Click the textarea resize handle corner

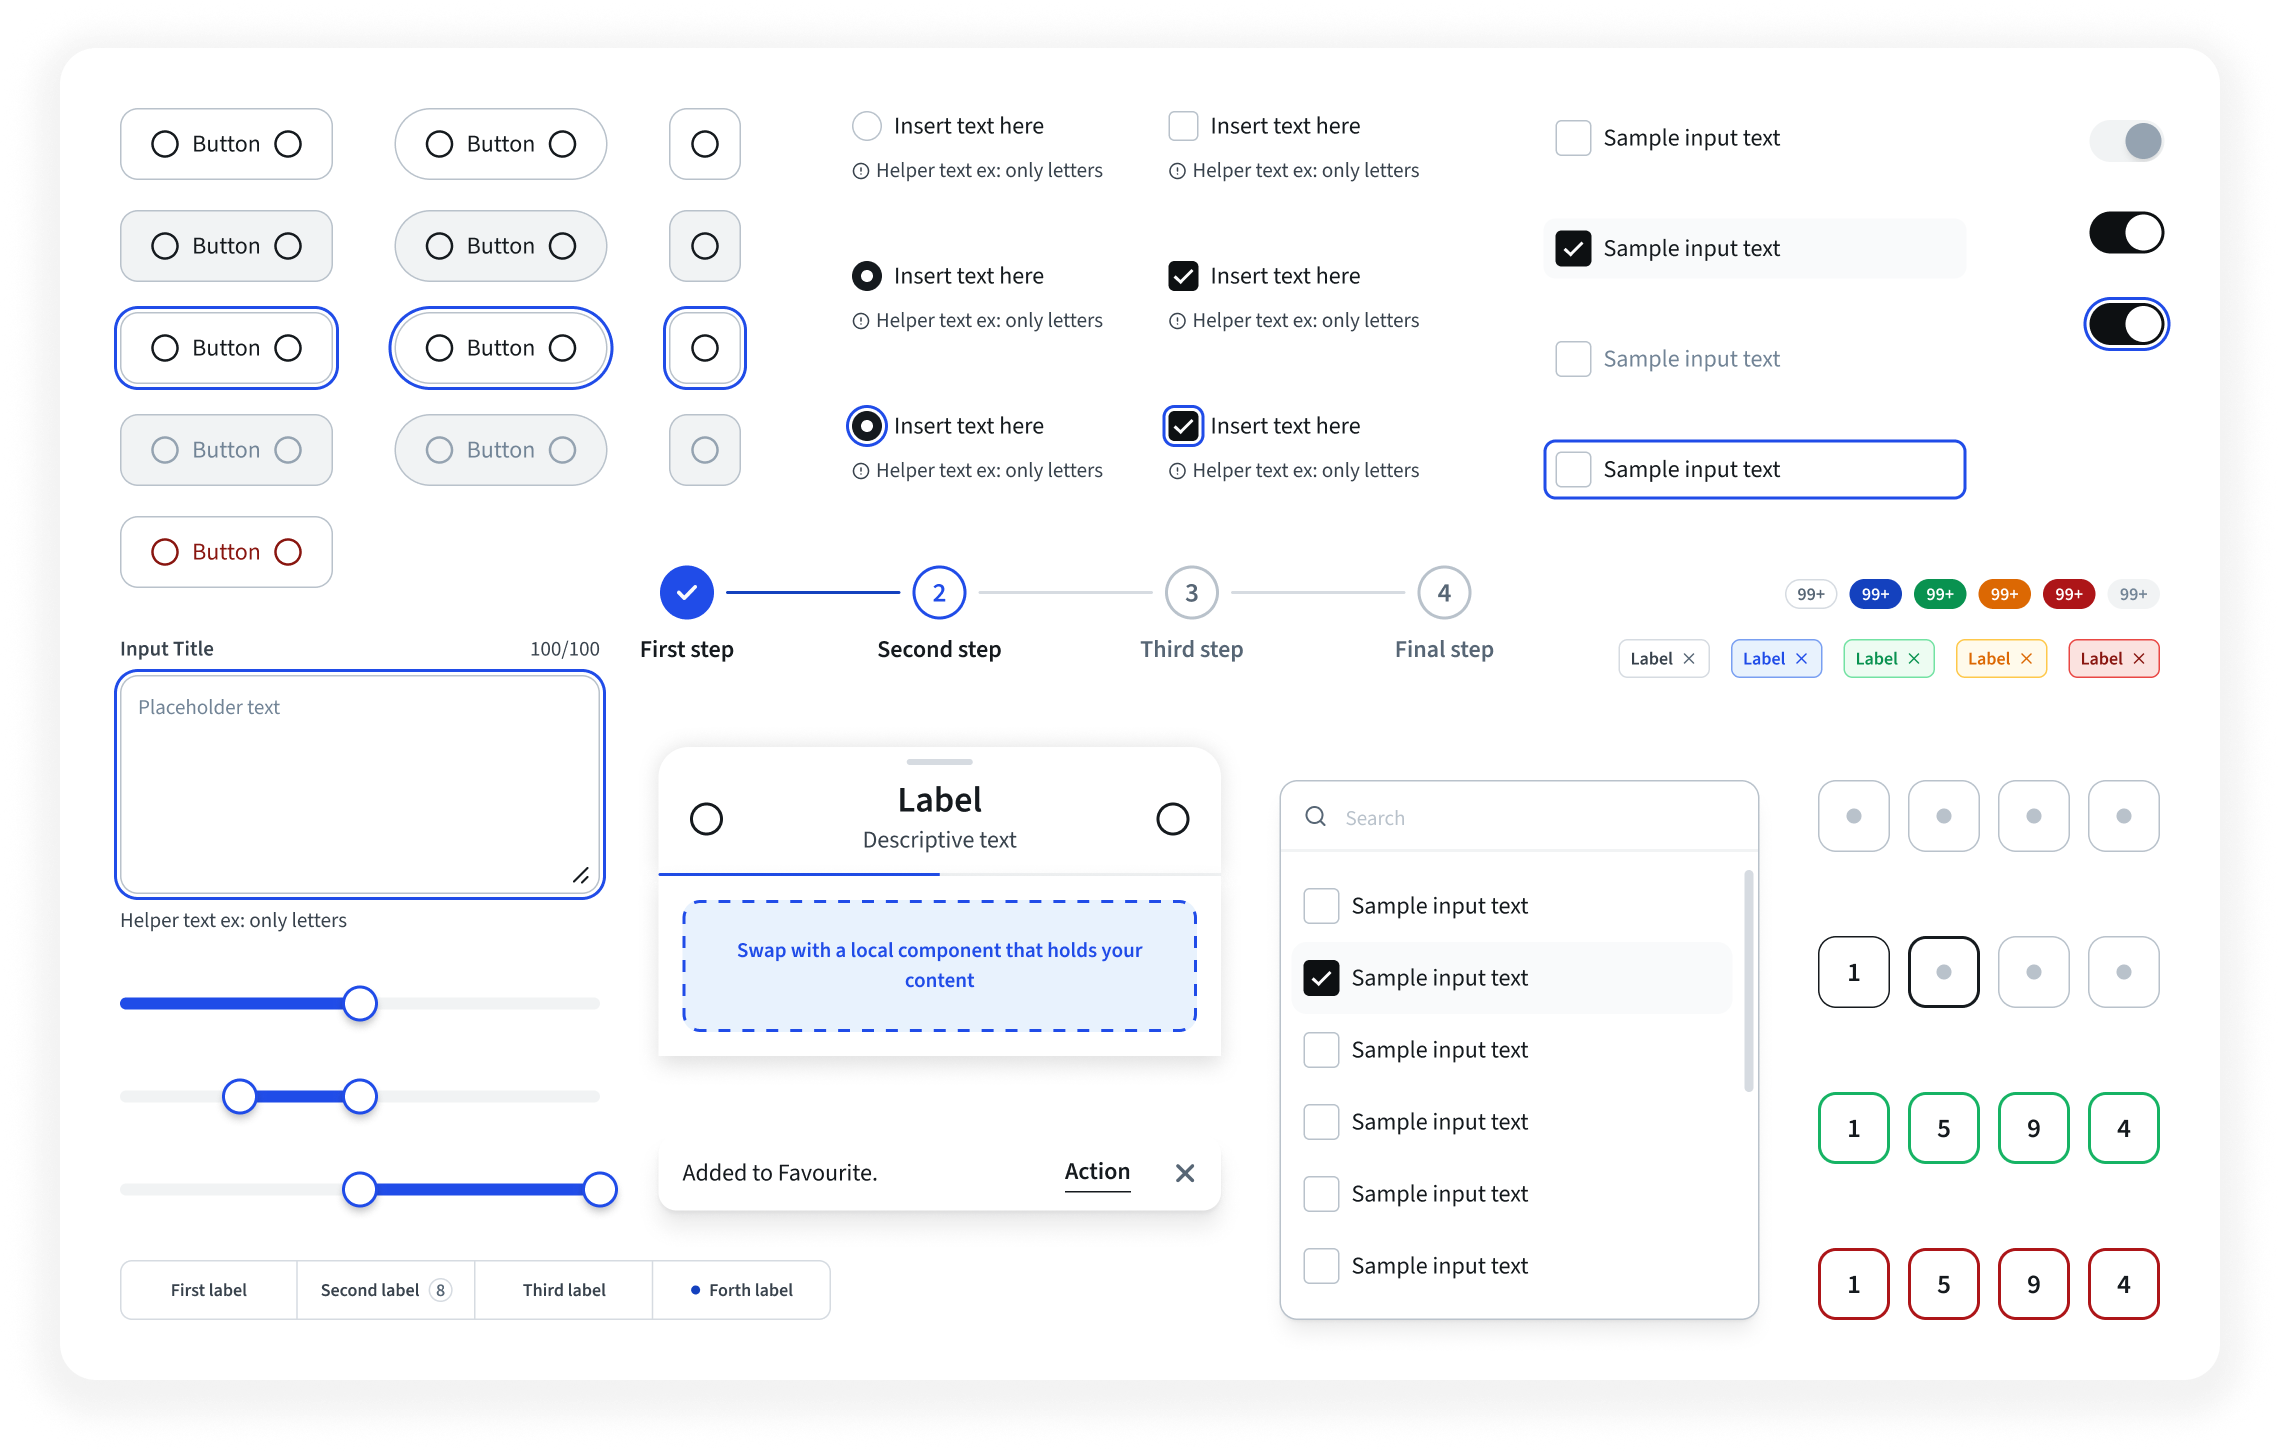click(x=581, y=875)
